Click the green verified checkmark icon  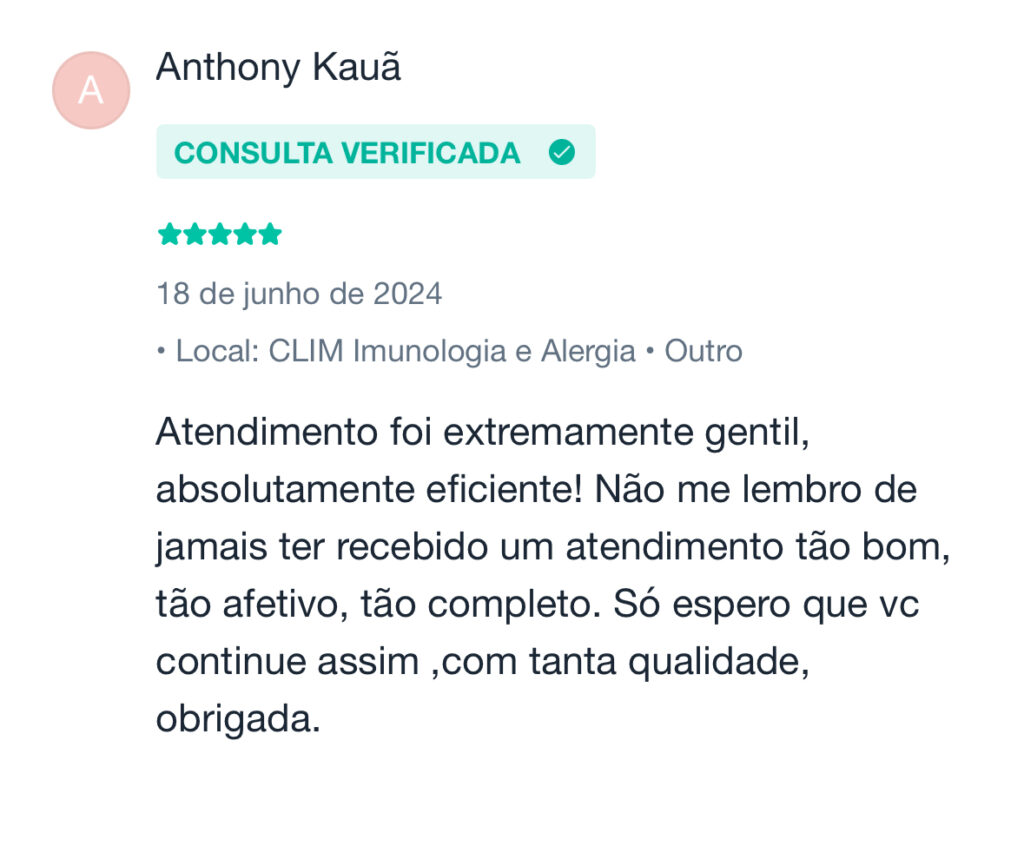coord(562,152)
